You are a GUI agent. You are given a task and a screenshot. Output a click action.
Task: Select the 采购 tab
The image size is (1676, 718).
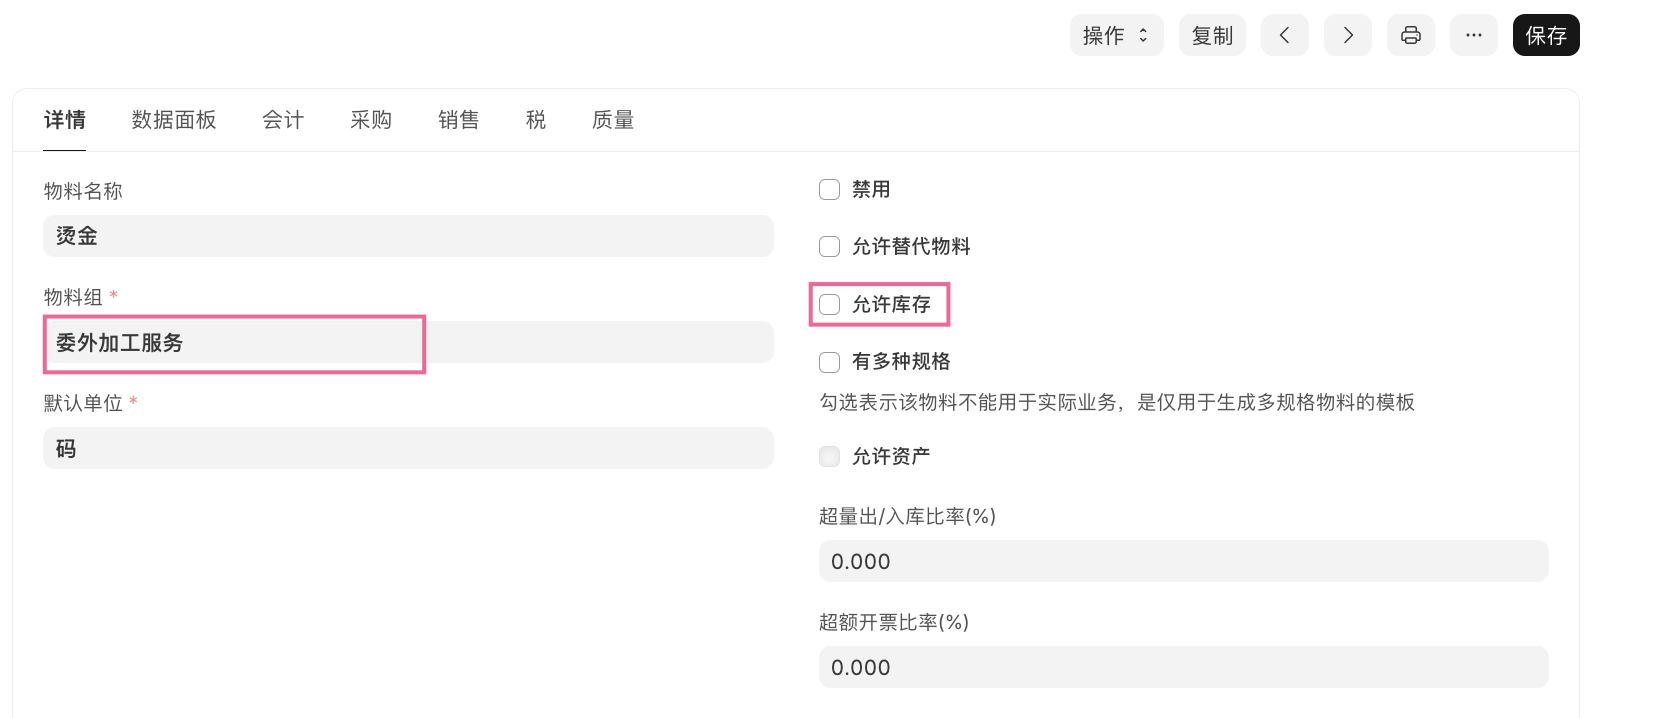pyautogui.click(x=371, y=120)
